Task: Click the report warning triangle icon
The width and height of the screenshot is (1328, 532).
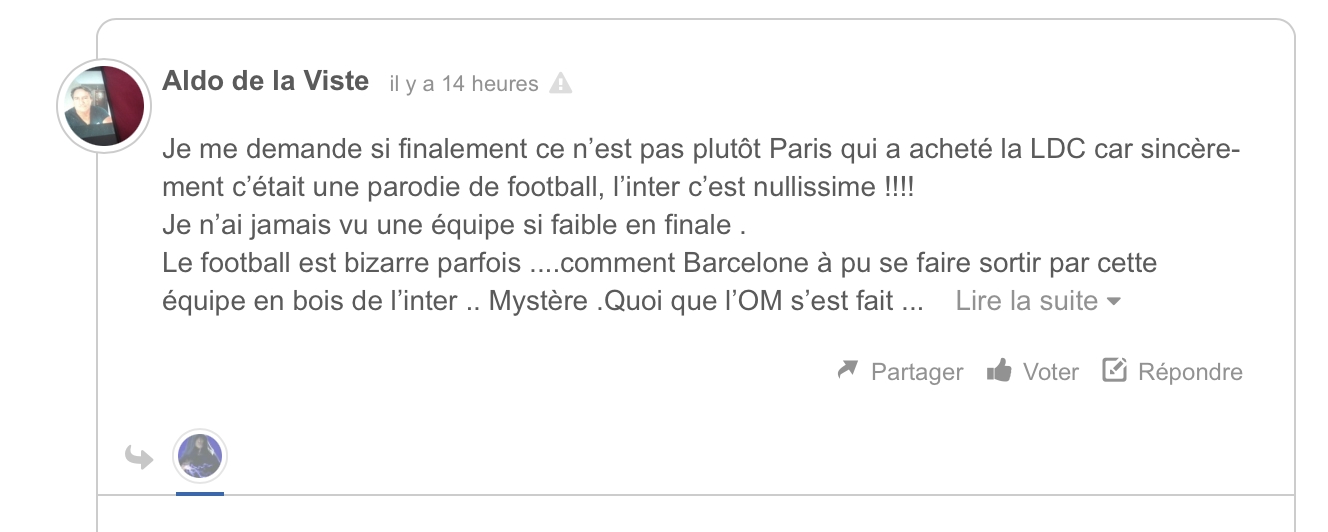Action: pyautogui.click(x=561, y=83)
